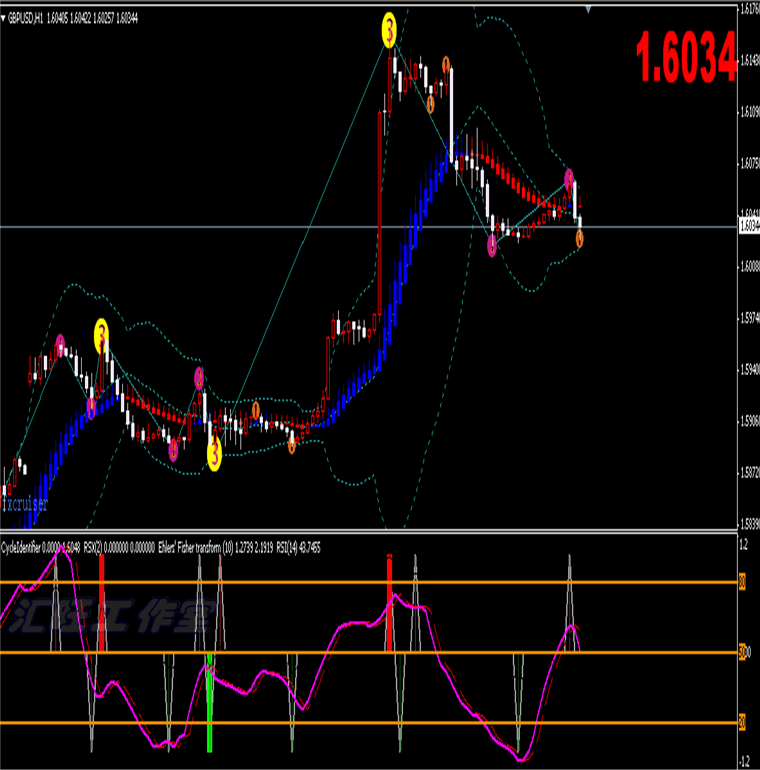Click the current price tag 1.6034 on the price axis

point(750,226)
